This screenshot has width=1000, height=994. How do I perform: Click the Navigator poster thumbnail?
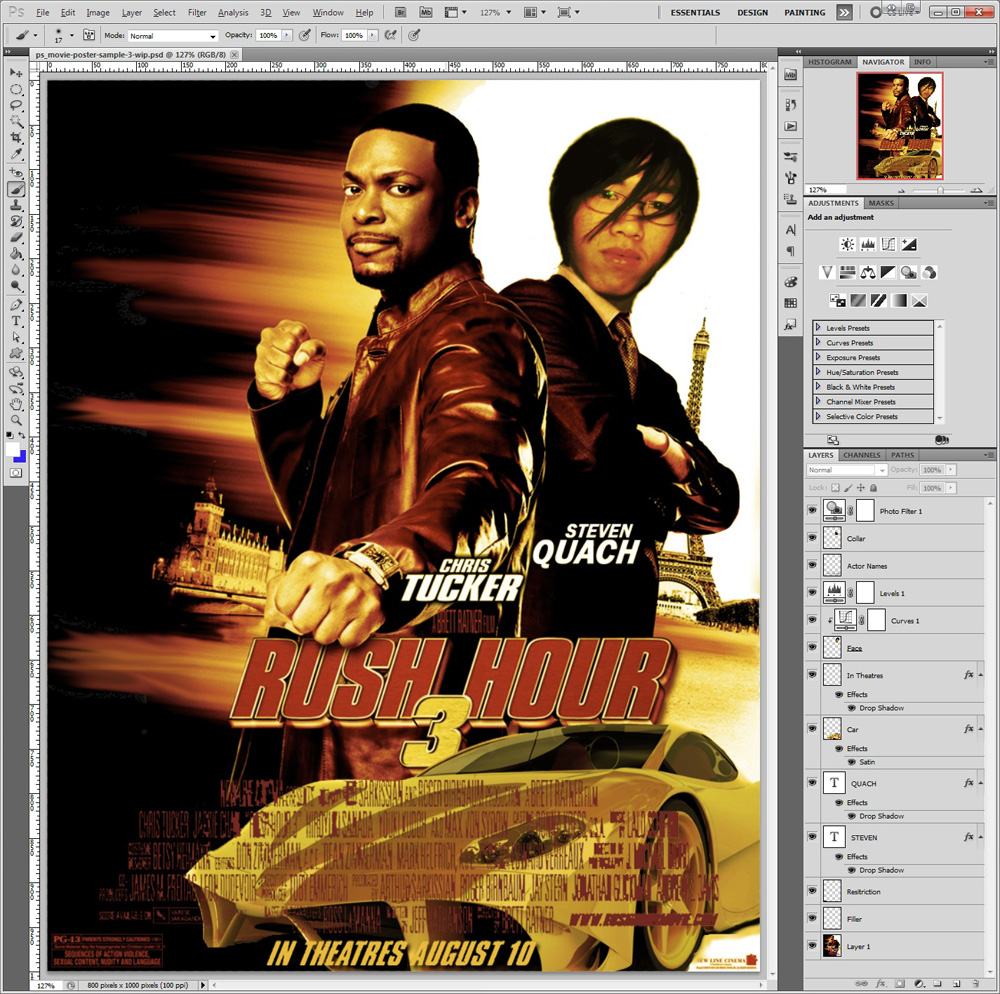point(900,126)
